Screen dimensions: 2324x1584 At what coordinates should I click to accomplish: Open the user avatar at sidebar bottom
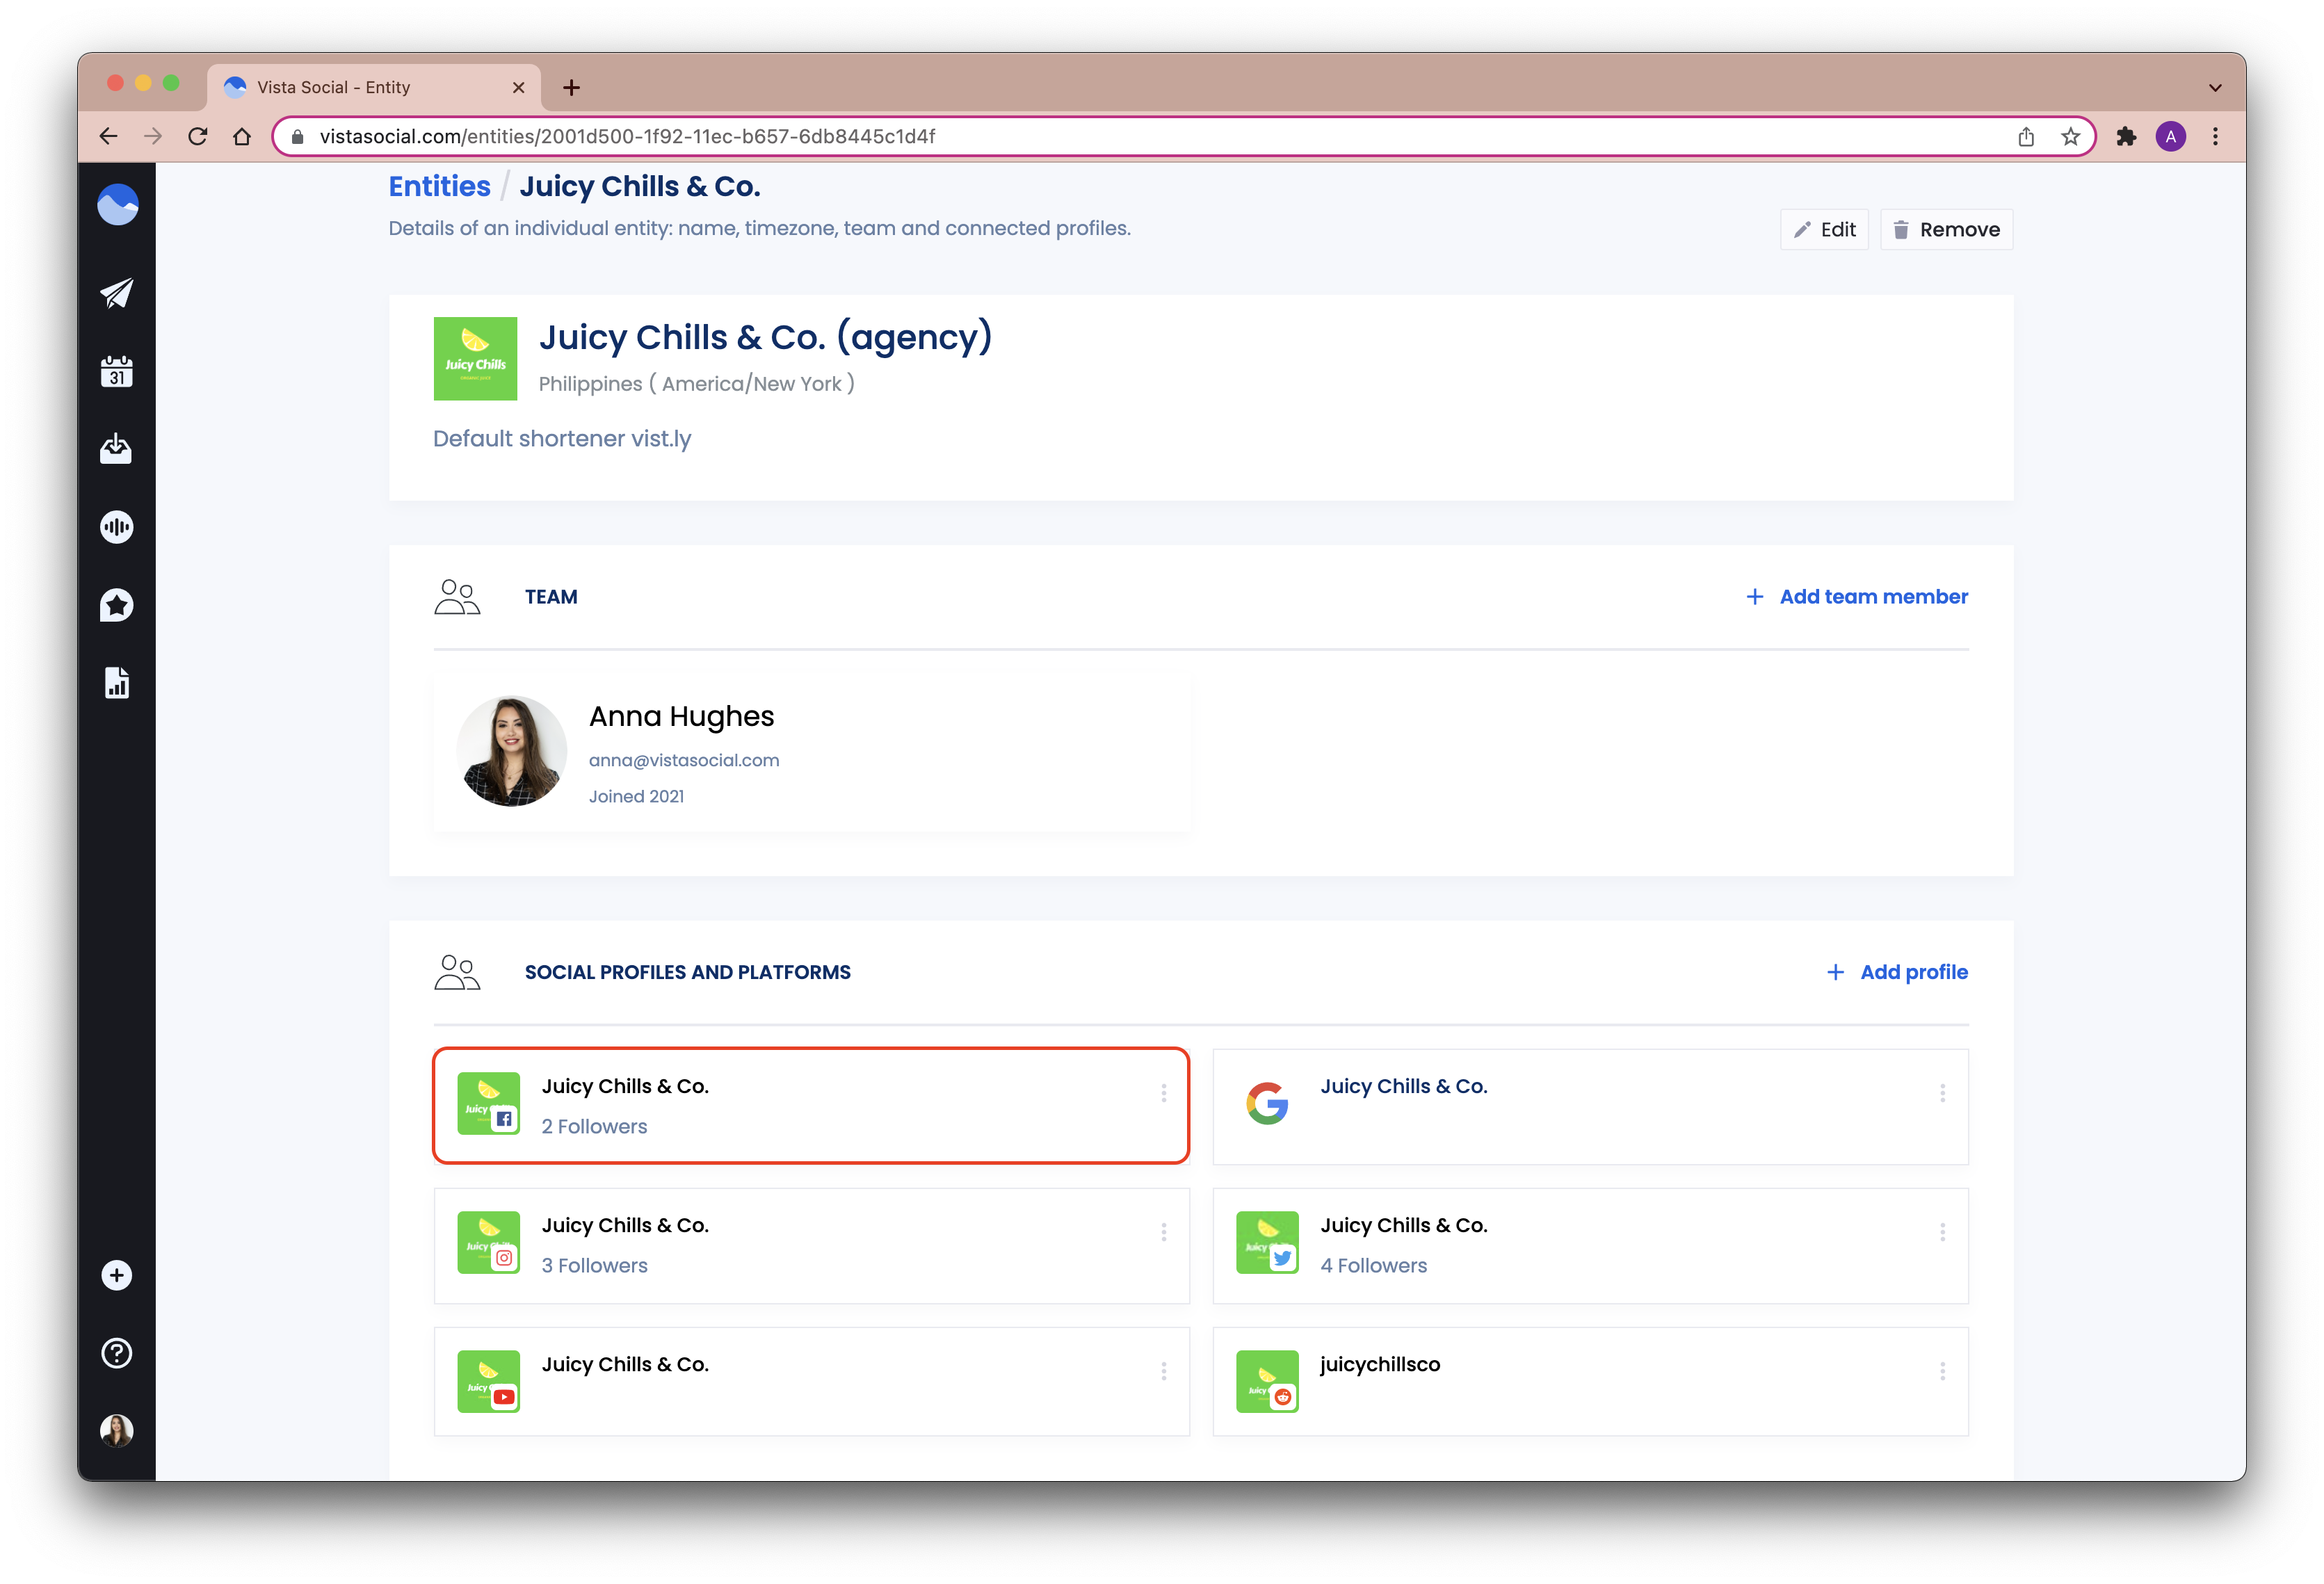(117, 1431)
